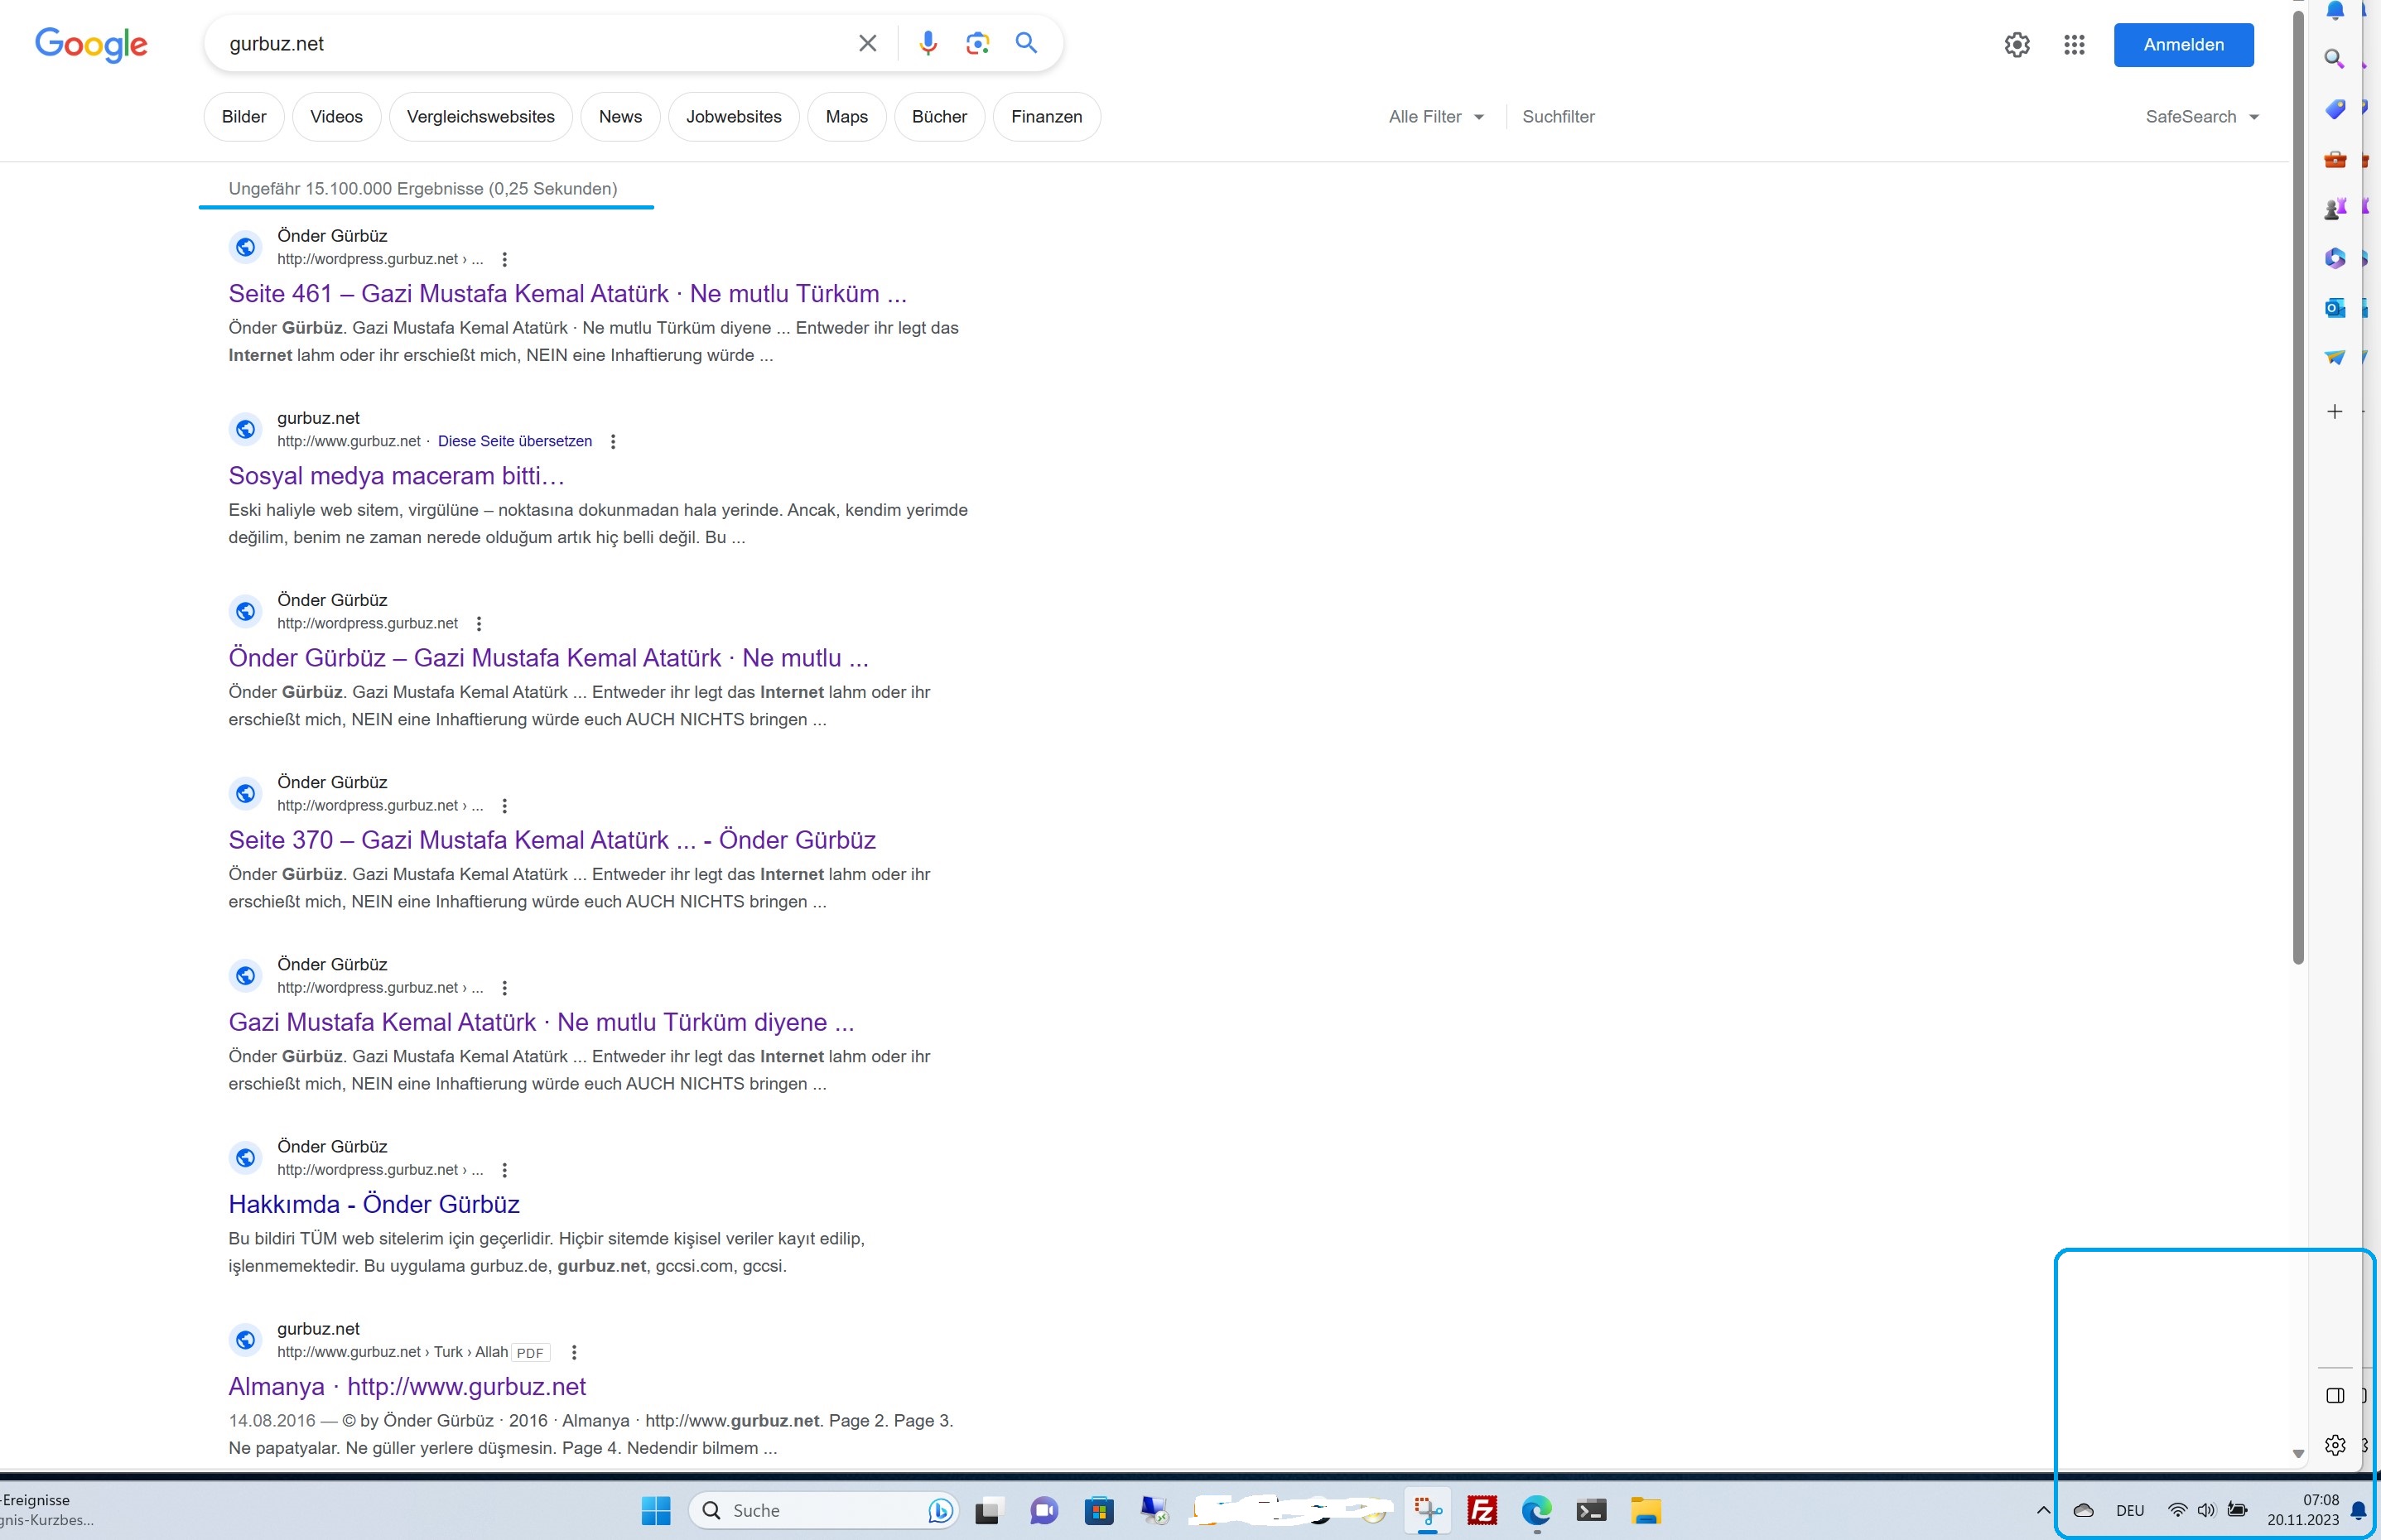Open Edge sidebar search tool

coord(2334,59)
